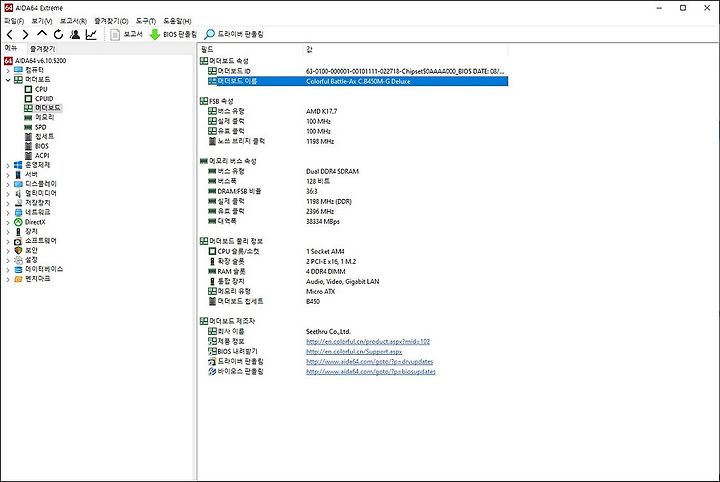Select the CPUID chip icon
Viewport: 720px width, 482px height.
[x=28, y=99]
